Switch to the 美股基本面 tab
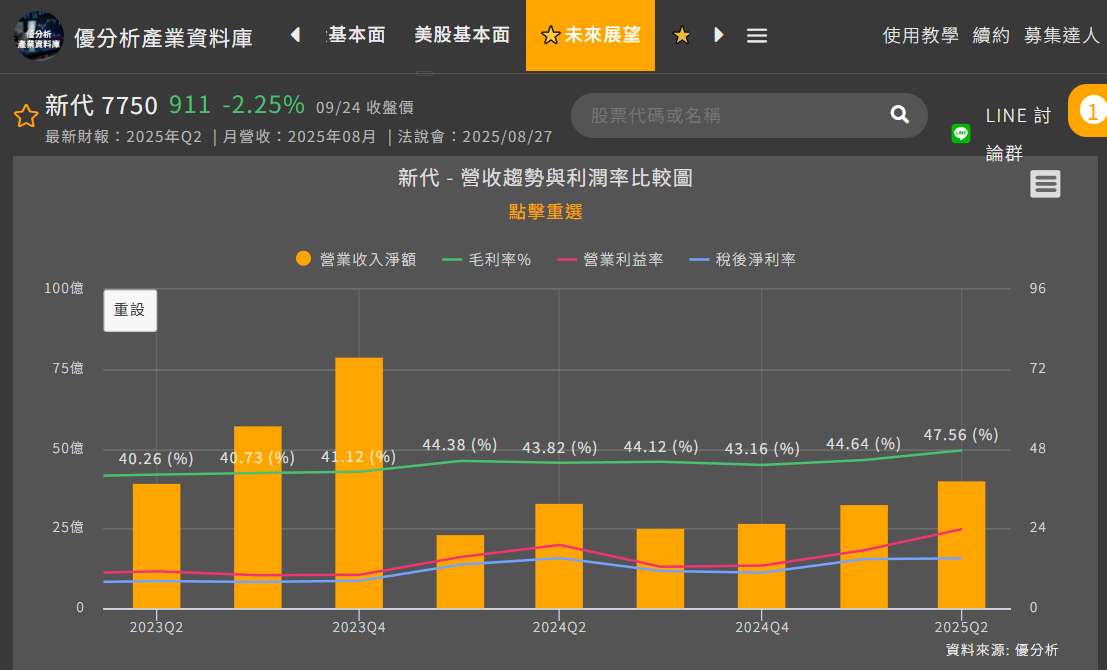 (462, 35)
